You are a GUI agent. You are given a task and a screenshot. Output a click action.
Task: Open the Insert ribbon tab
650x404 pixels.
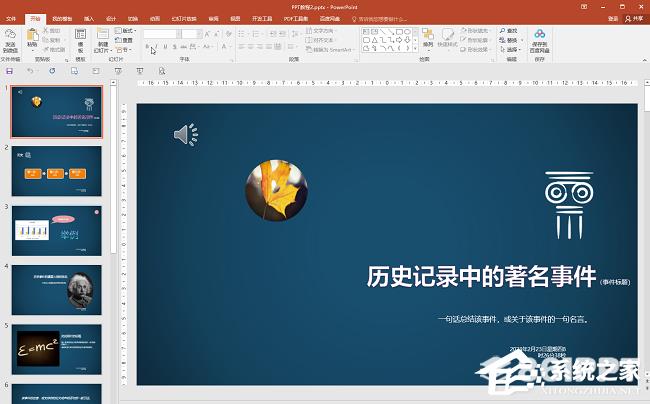coord(89,18)
